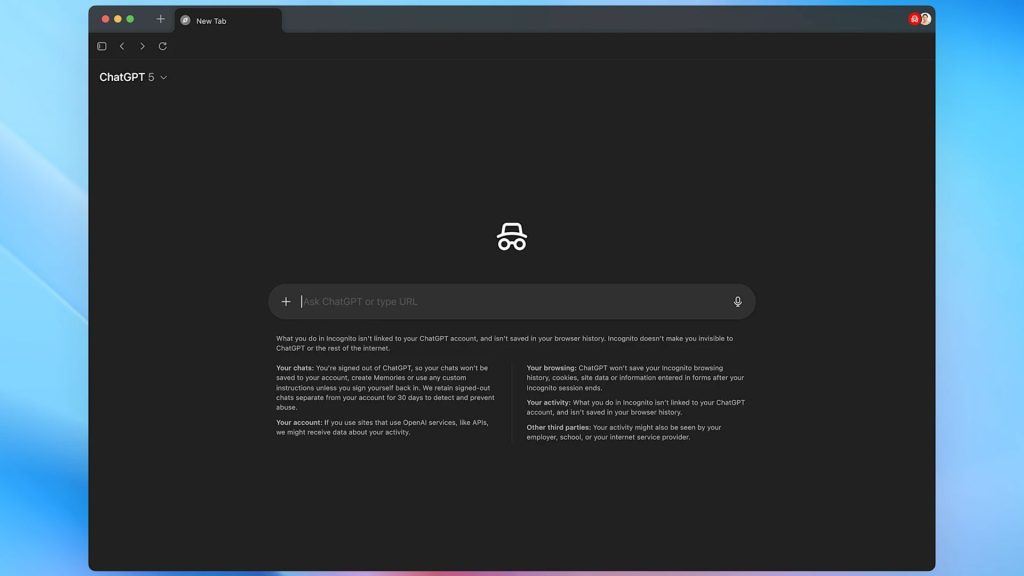The image size is (1024, 576).
Task: Click the red incognito badge
Action: 913,18
